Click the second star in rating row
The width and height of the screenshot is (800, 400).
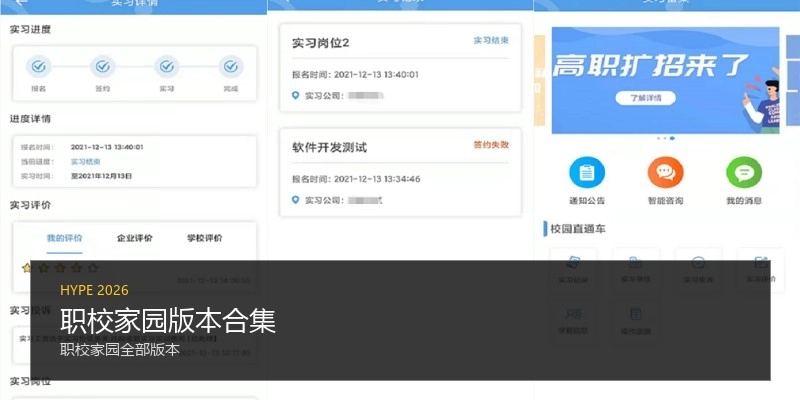click(x=44, y=268)
